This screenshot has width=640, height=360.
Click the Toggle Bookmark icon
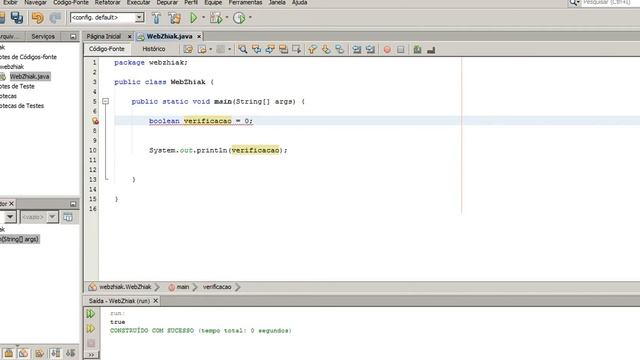coord(339,49)
